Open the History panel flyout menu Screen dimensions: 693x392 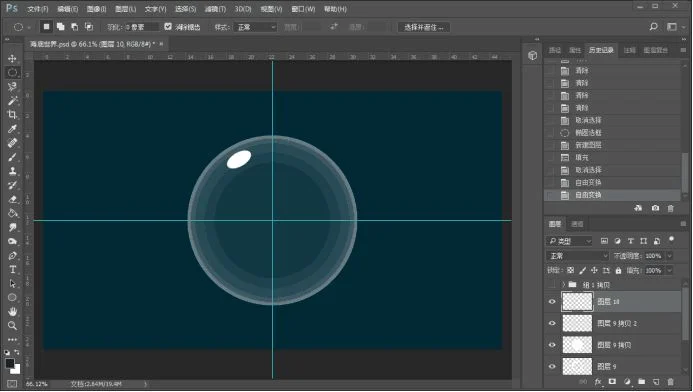[x=683, y=50]
